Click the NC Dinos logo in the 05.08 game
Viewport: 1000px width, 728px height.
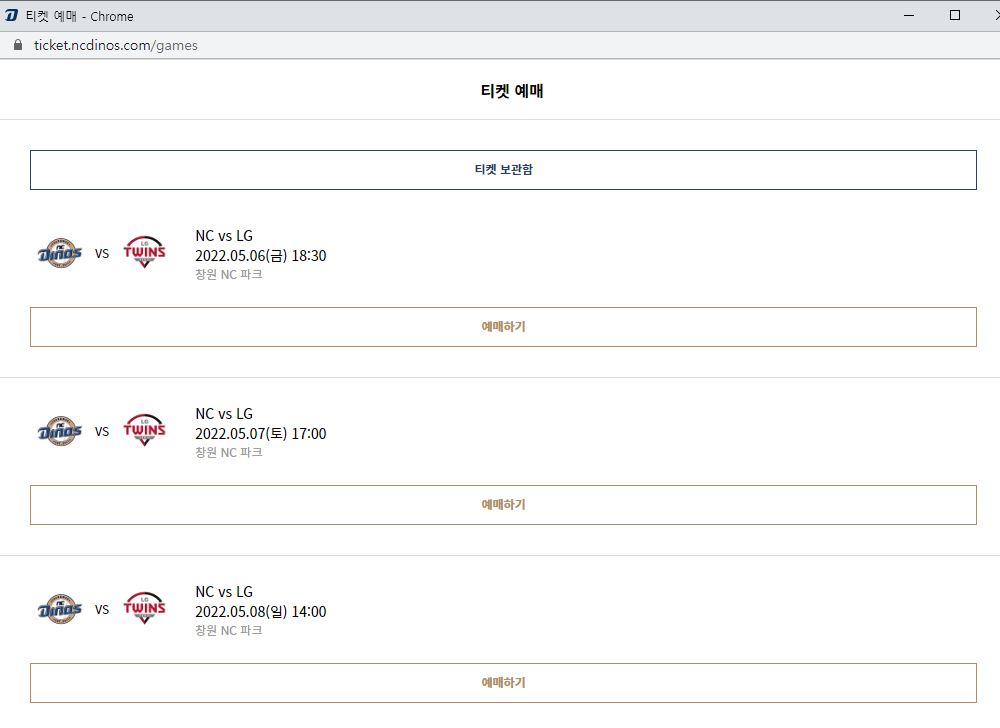60,609
